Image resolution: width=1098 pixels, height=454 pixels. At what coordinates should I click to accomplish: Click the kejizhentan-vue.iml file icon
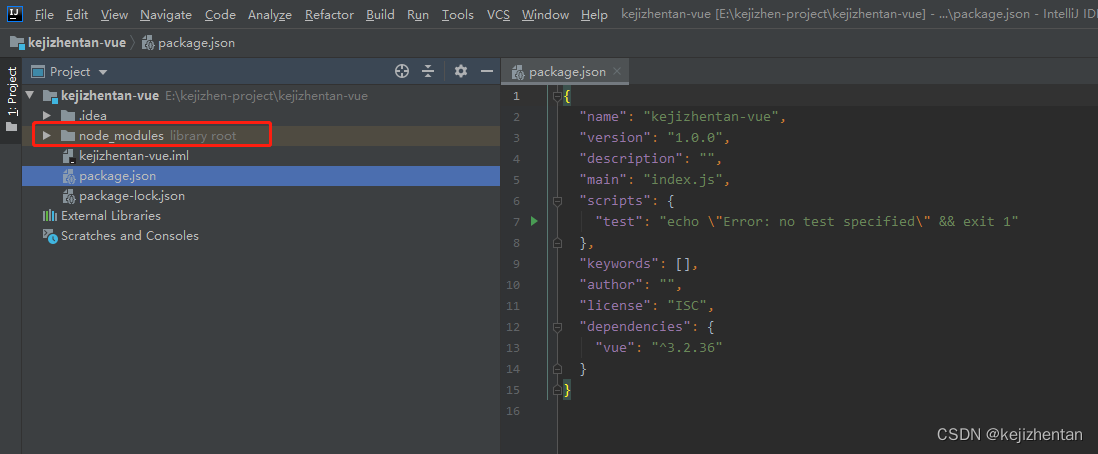click(68, 156)
